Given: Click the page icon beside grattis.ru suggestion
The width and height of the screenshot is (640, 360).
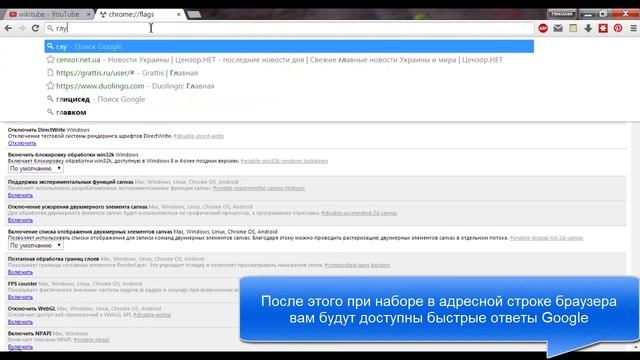Looking at the screenshot, I should pyautogui.click(x=50, y=73).
